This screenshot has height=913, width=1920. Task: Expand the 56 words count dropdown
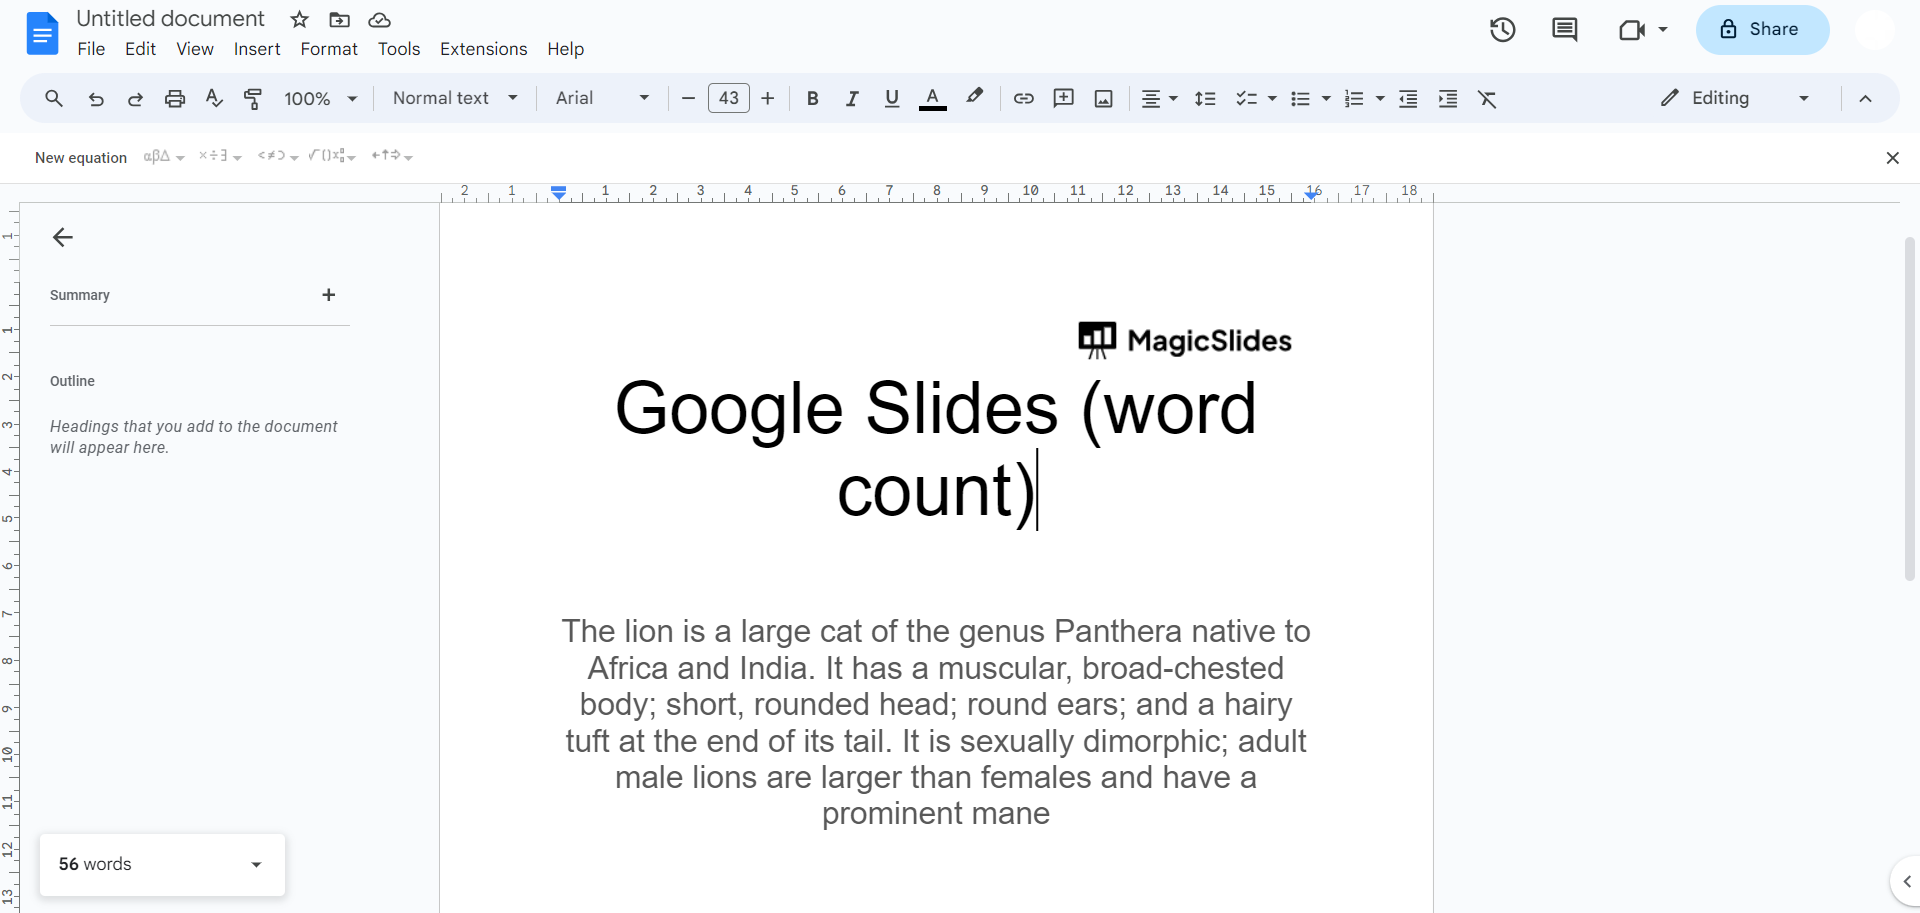[256, 865]
